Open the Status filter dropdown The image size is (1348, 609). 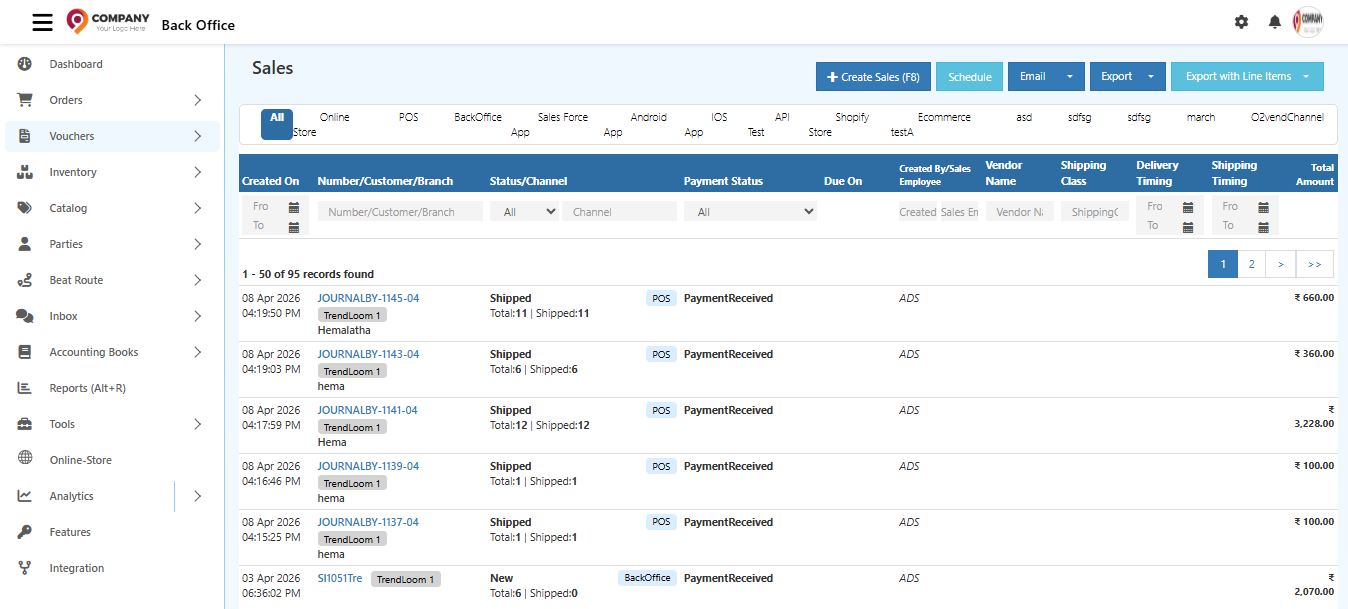(x=524, y=211)
